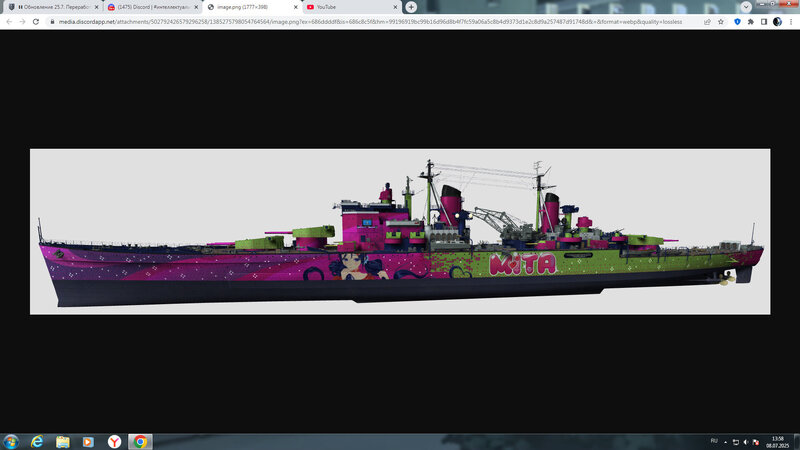800x450 pixels.
Task: Close the Discord tab
Action: click(x=196, y=7)
